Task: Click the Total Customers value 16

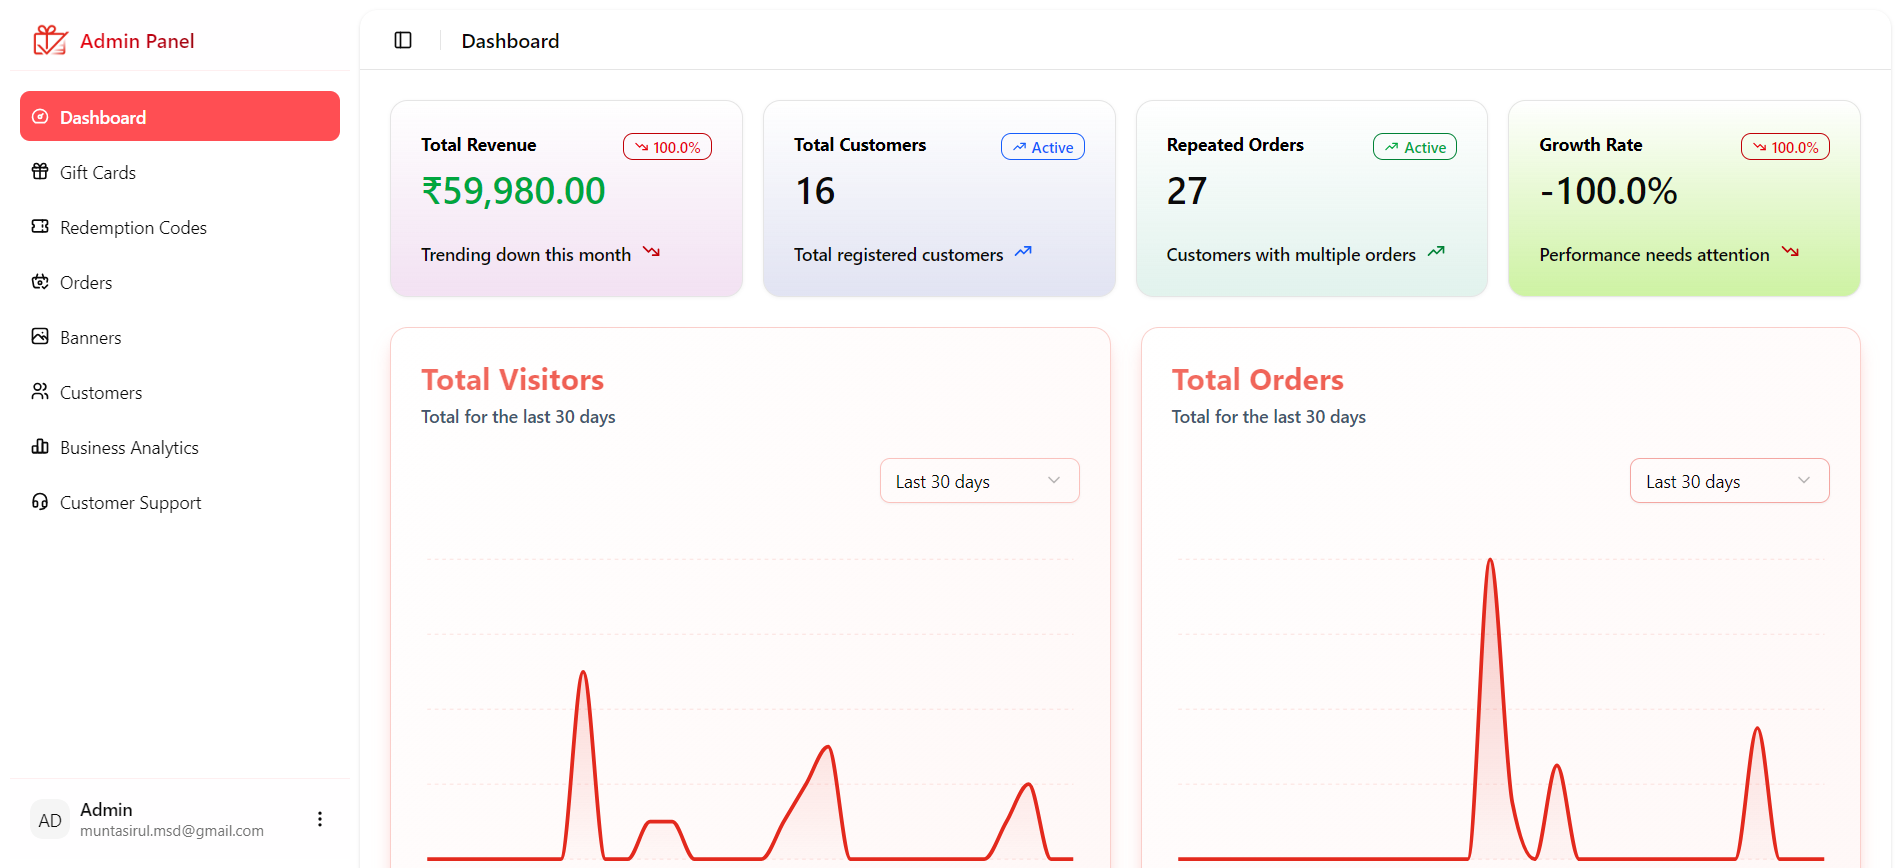Action: click(x=815, y=191)
